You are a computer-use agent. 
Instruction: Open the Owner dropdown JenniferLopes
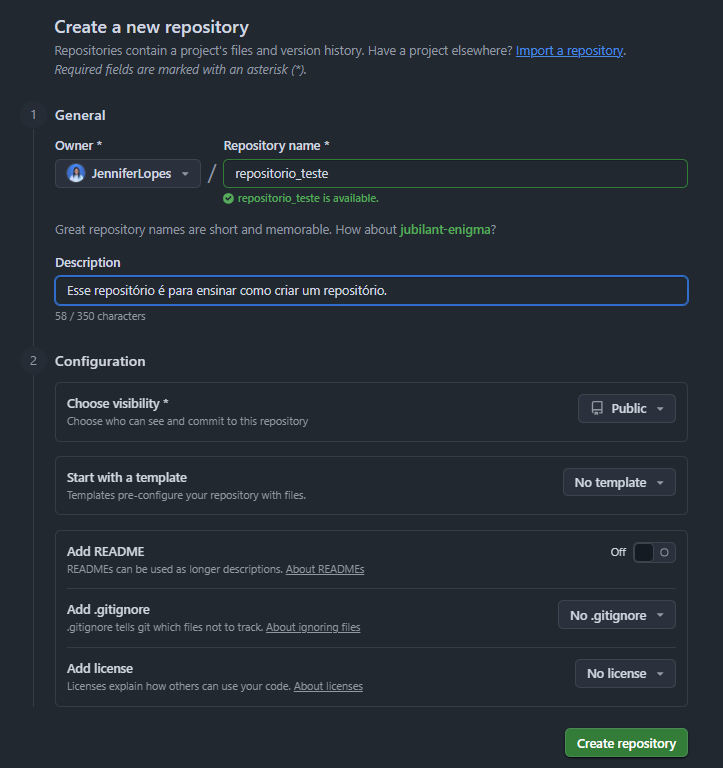pos(128,174)
